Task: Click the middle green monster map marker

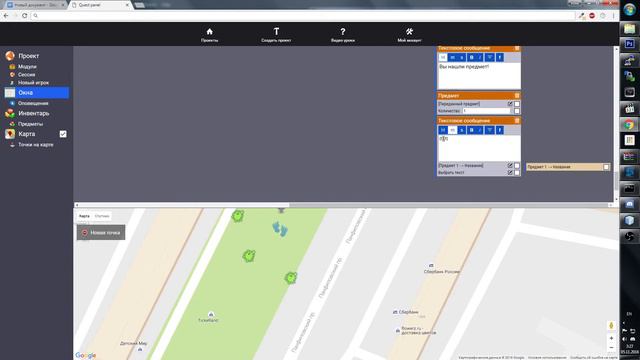Action: 249,256
